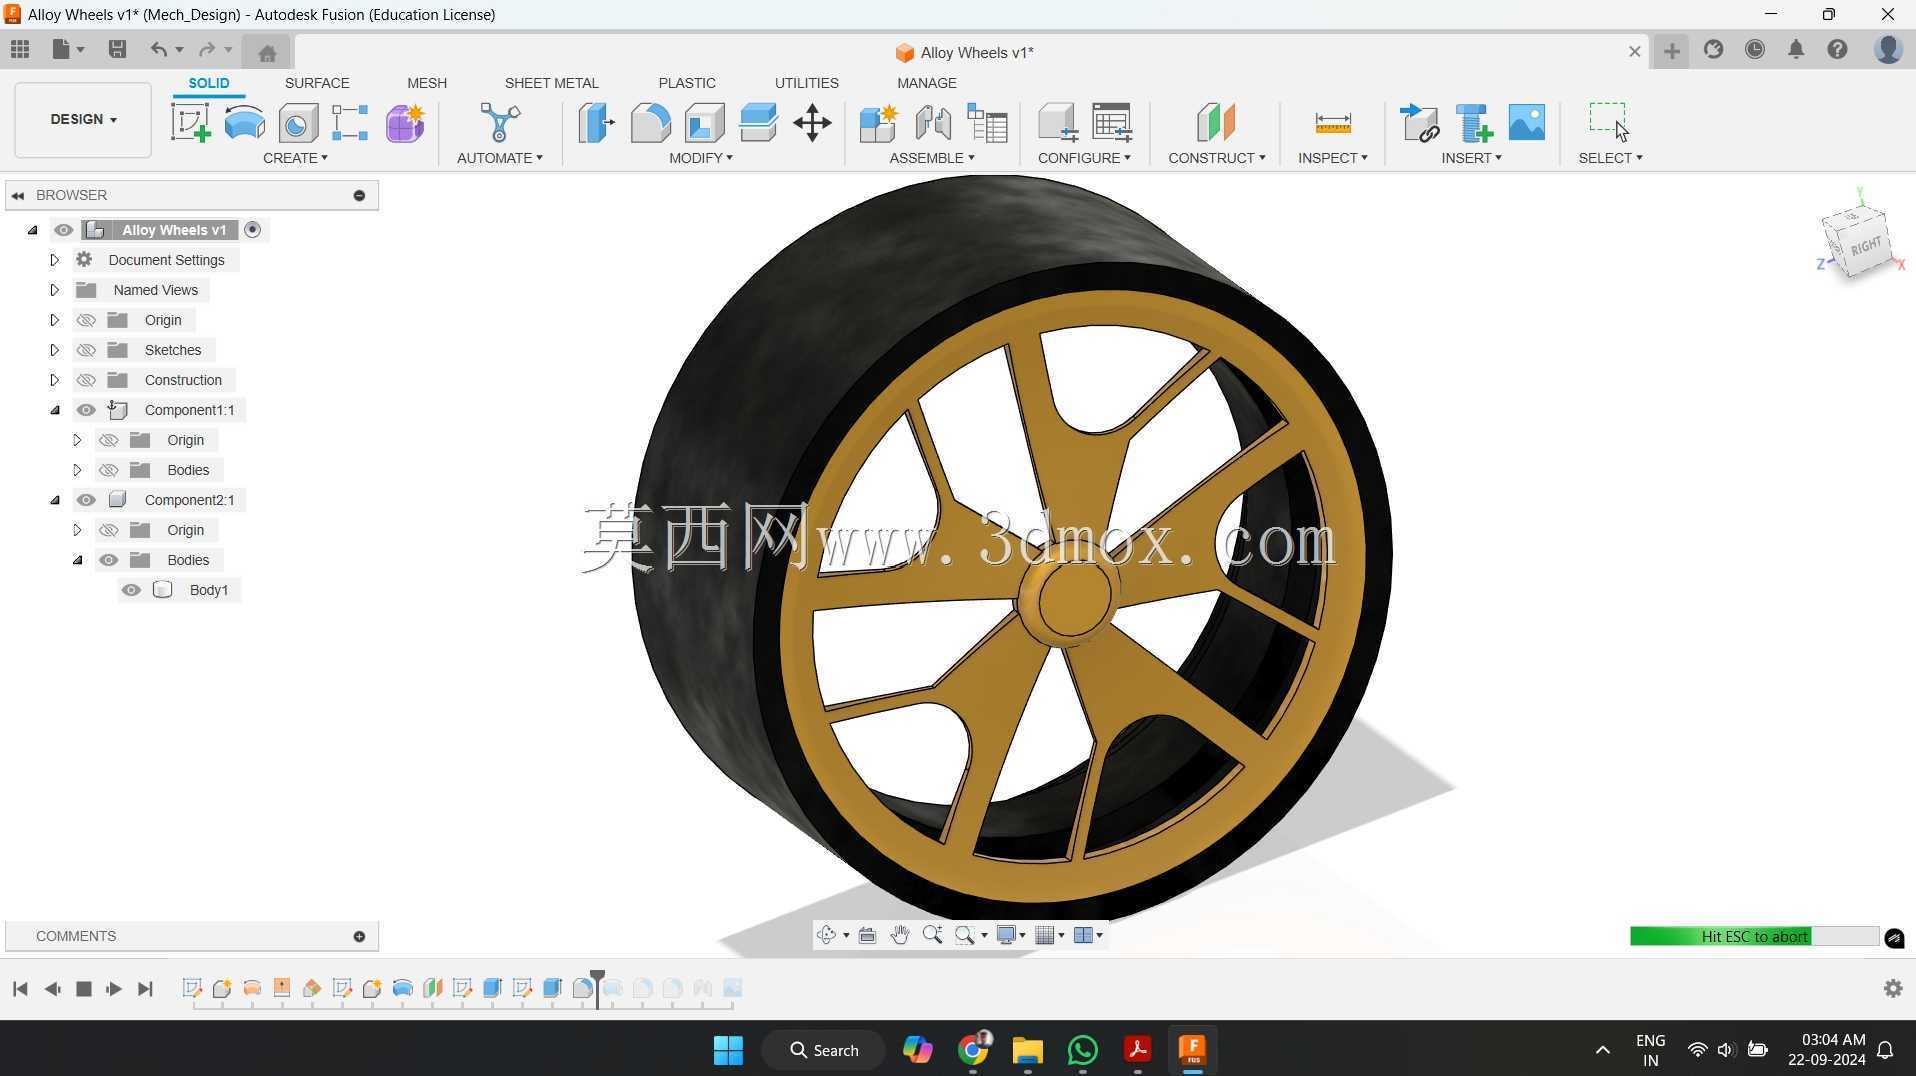The width and height of the screenshot is (1916, 1076).
Task: Hide Body1 using its eye icon
Action: (131, 590)
